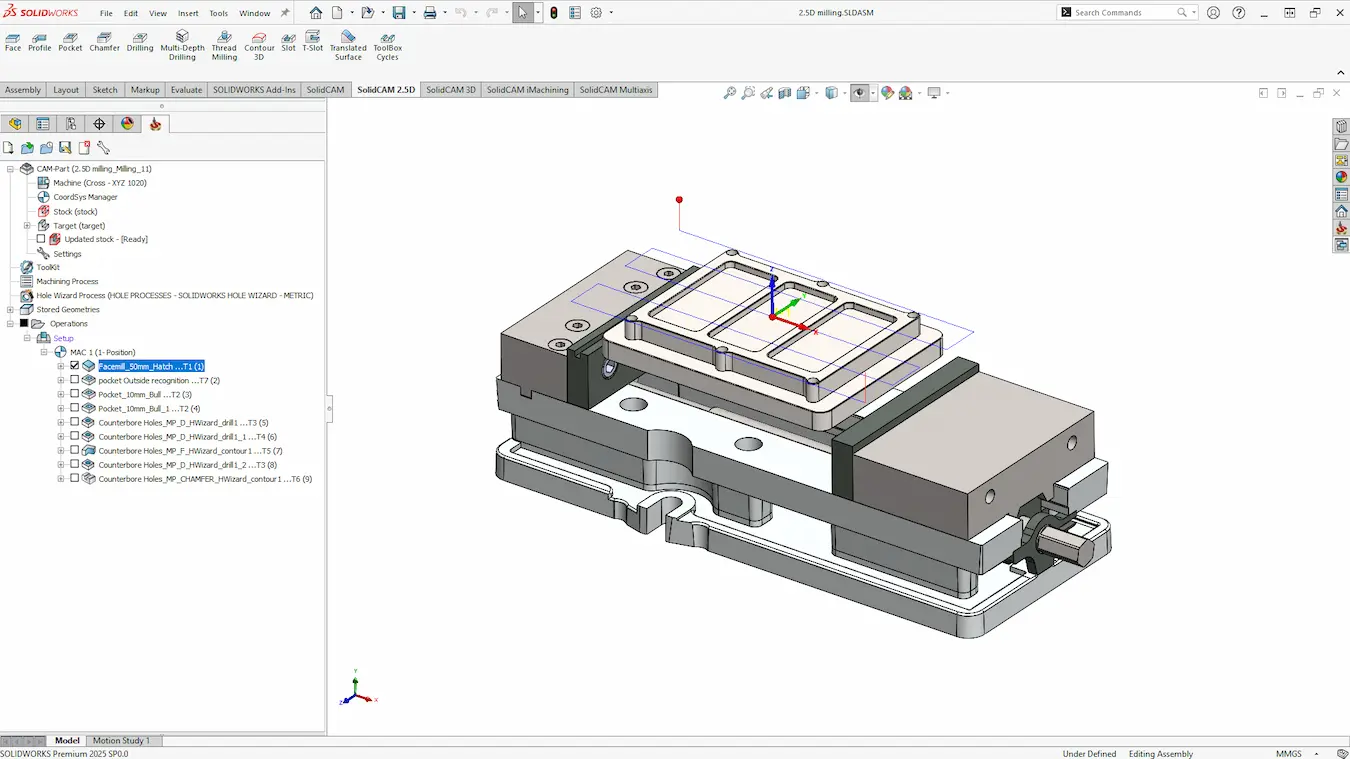Collapse the ribbon with the chevron button
Image resolution: width=1350 pixels, height=759 pixels.
coord(1341,72)
